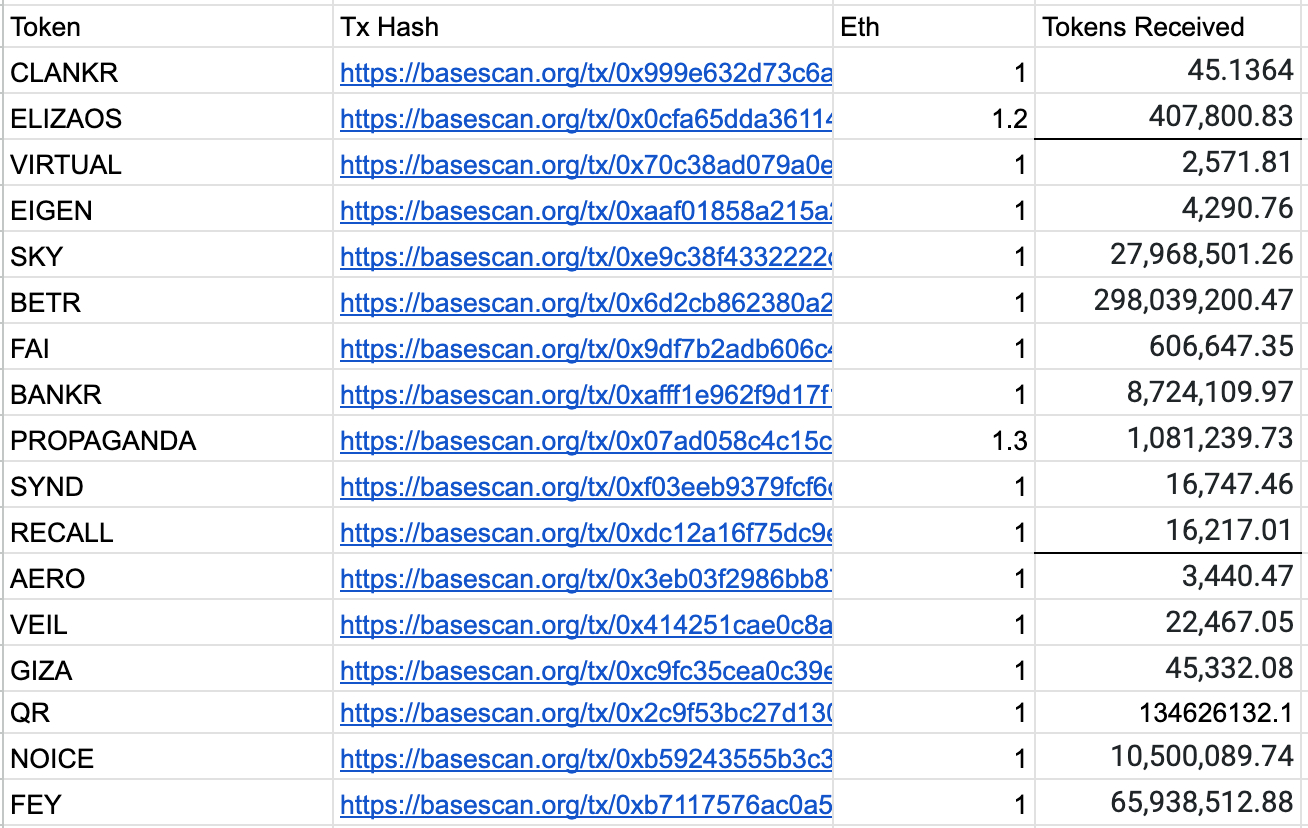Screen dimensions: 1308x828
Task: Open the PROPAGANDA basescan link
Action: point(586,441)
